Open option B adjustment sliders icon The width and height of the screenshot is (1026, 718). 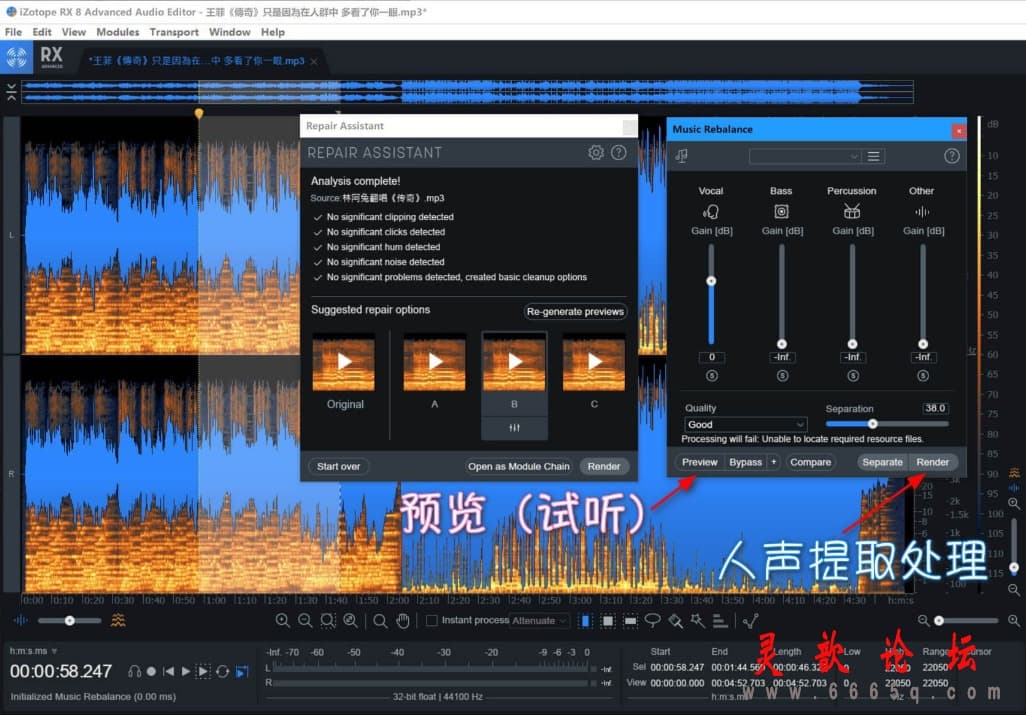[x=514, y=427]
